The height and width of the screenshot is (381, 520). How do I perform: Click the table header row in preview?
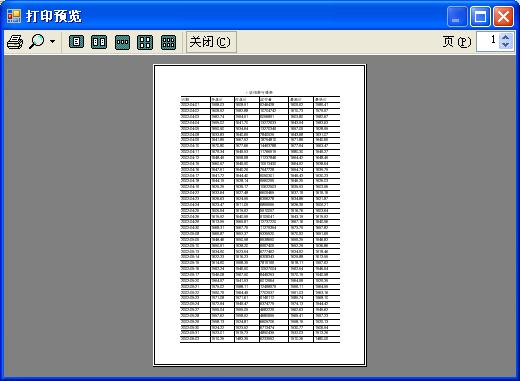click(260, 99)
